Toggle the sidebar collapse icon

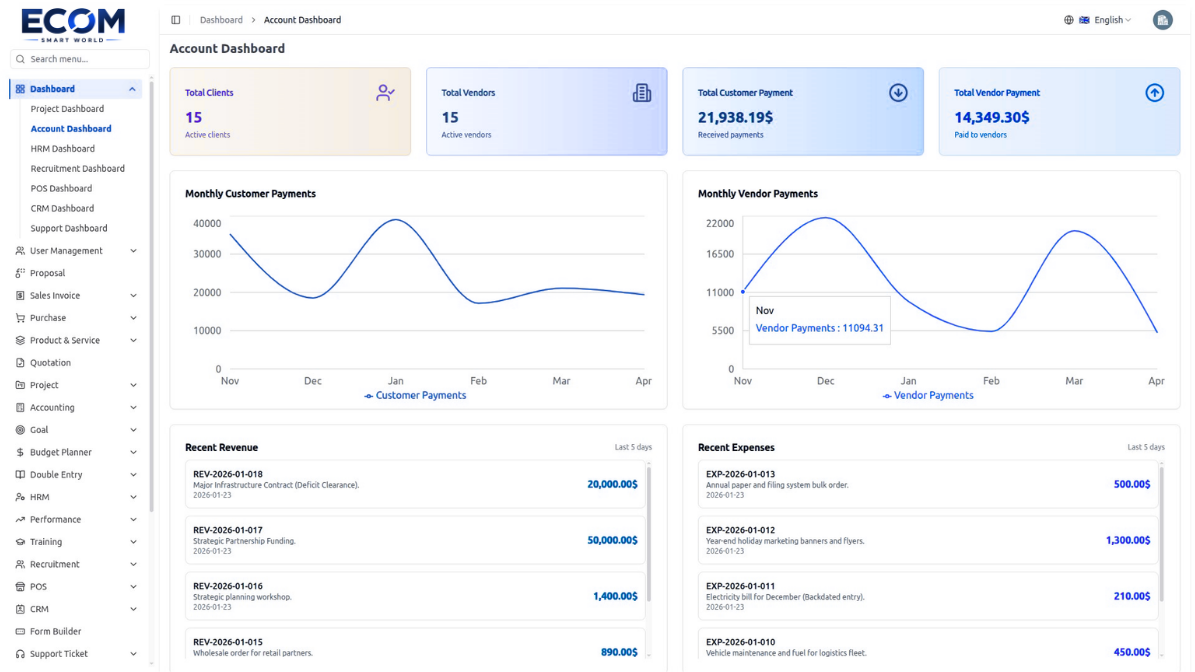pos(176,20)
